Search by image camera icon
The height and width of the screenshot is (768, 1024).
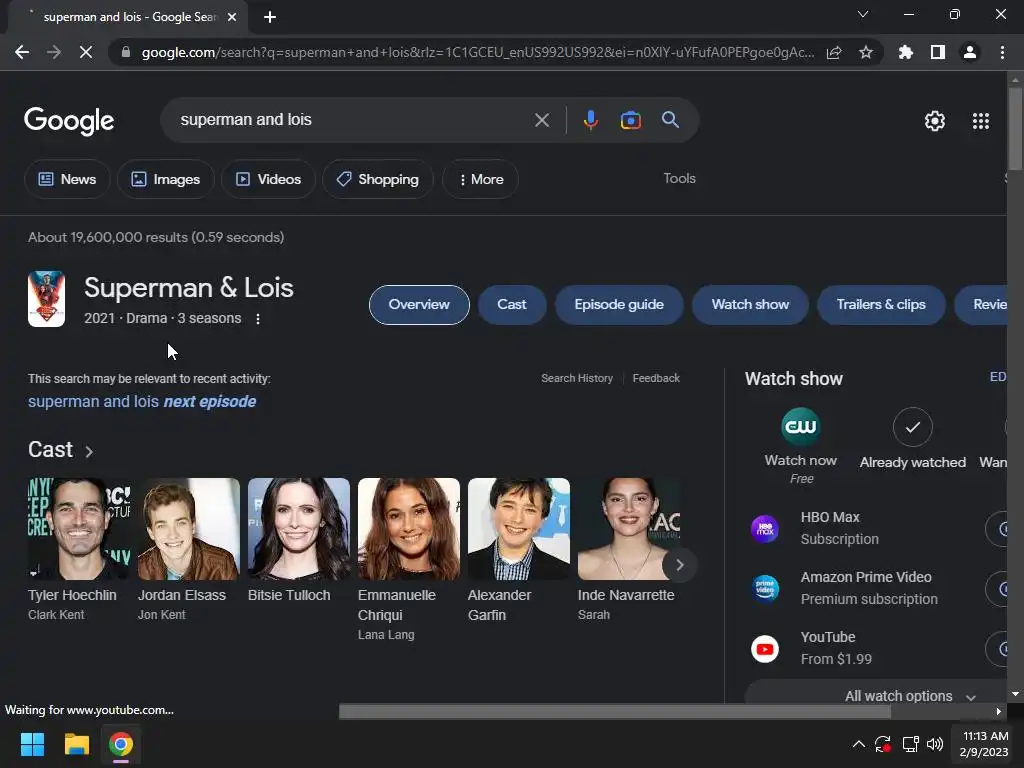point(630,120)
